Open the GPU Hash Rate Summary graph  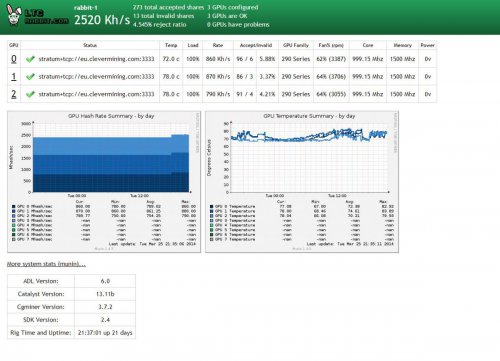(104, 182)
